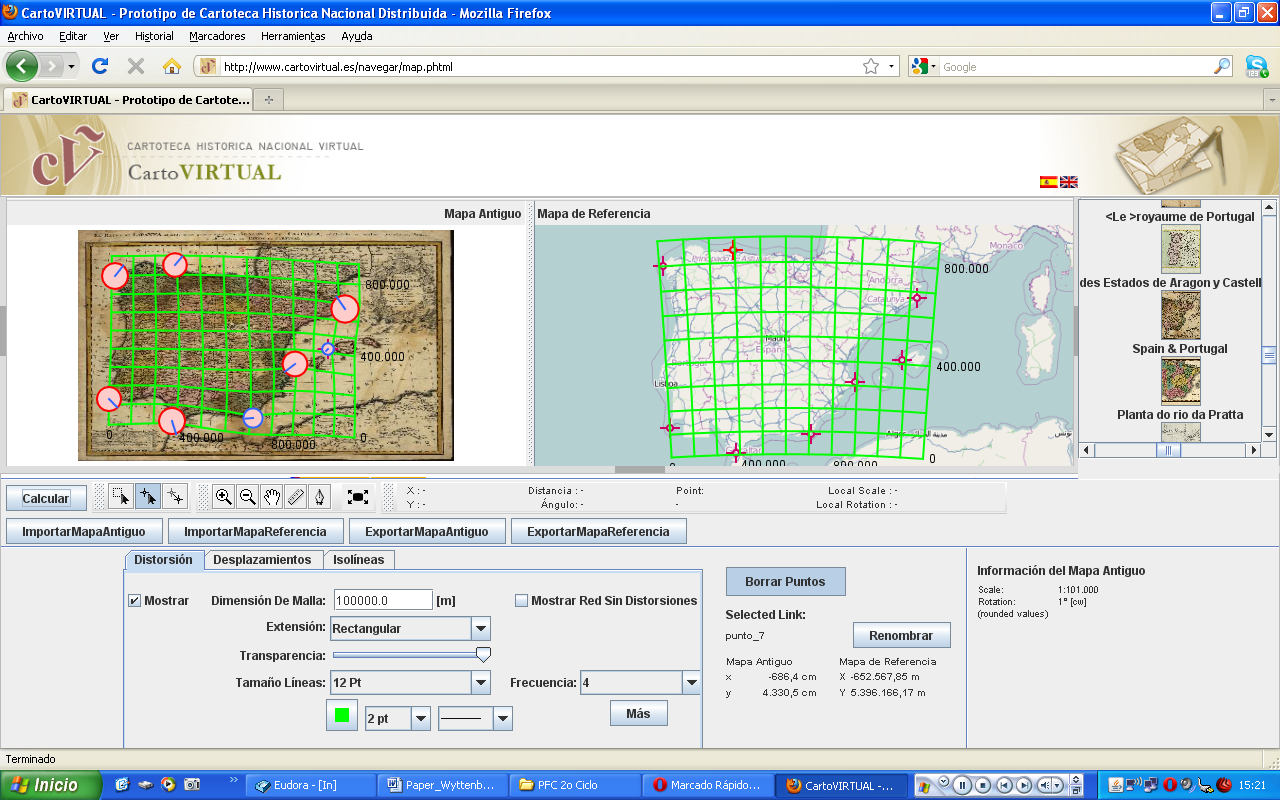Open the Historial menu

tap(154, 36)
